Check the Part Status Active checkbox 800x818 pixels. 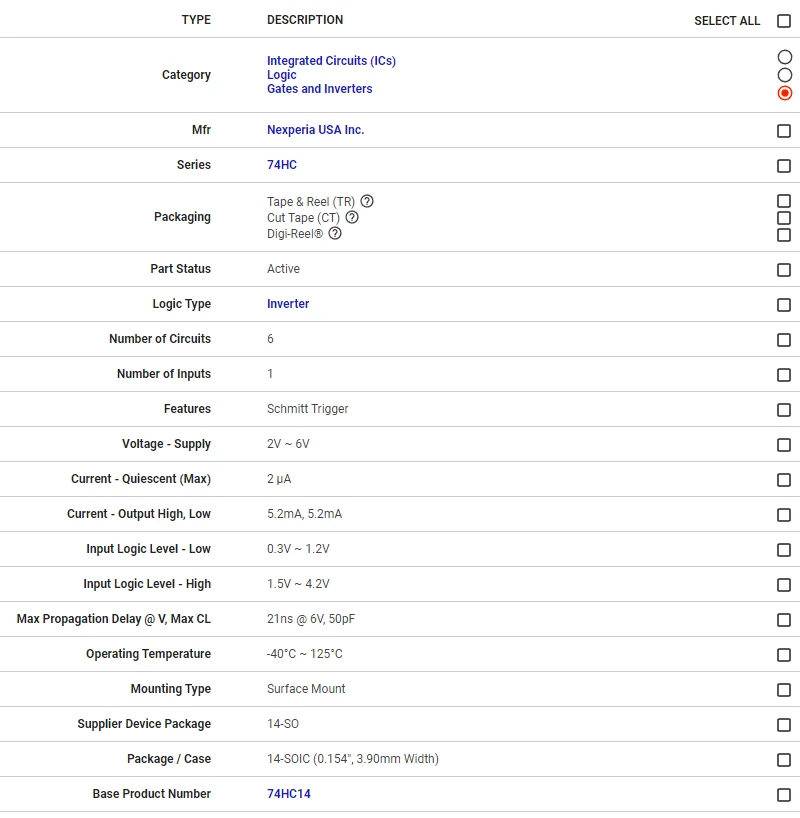(x=784, y=270)
